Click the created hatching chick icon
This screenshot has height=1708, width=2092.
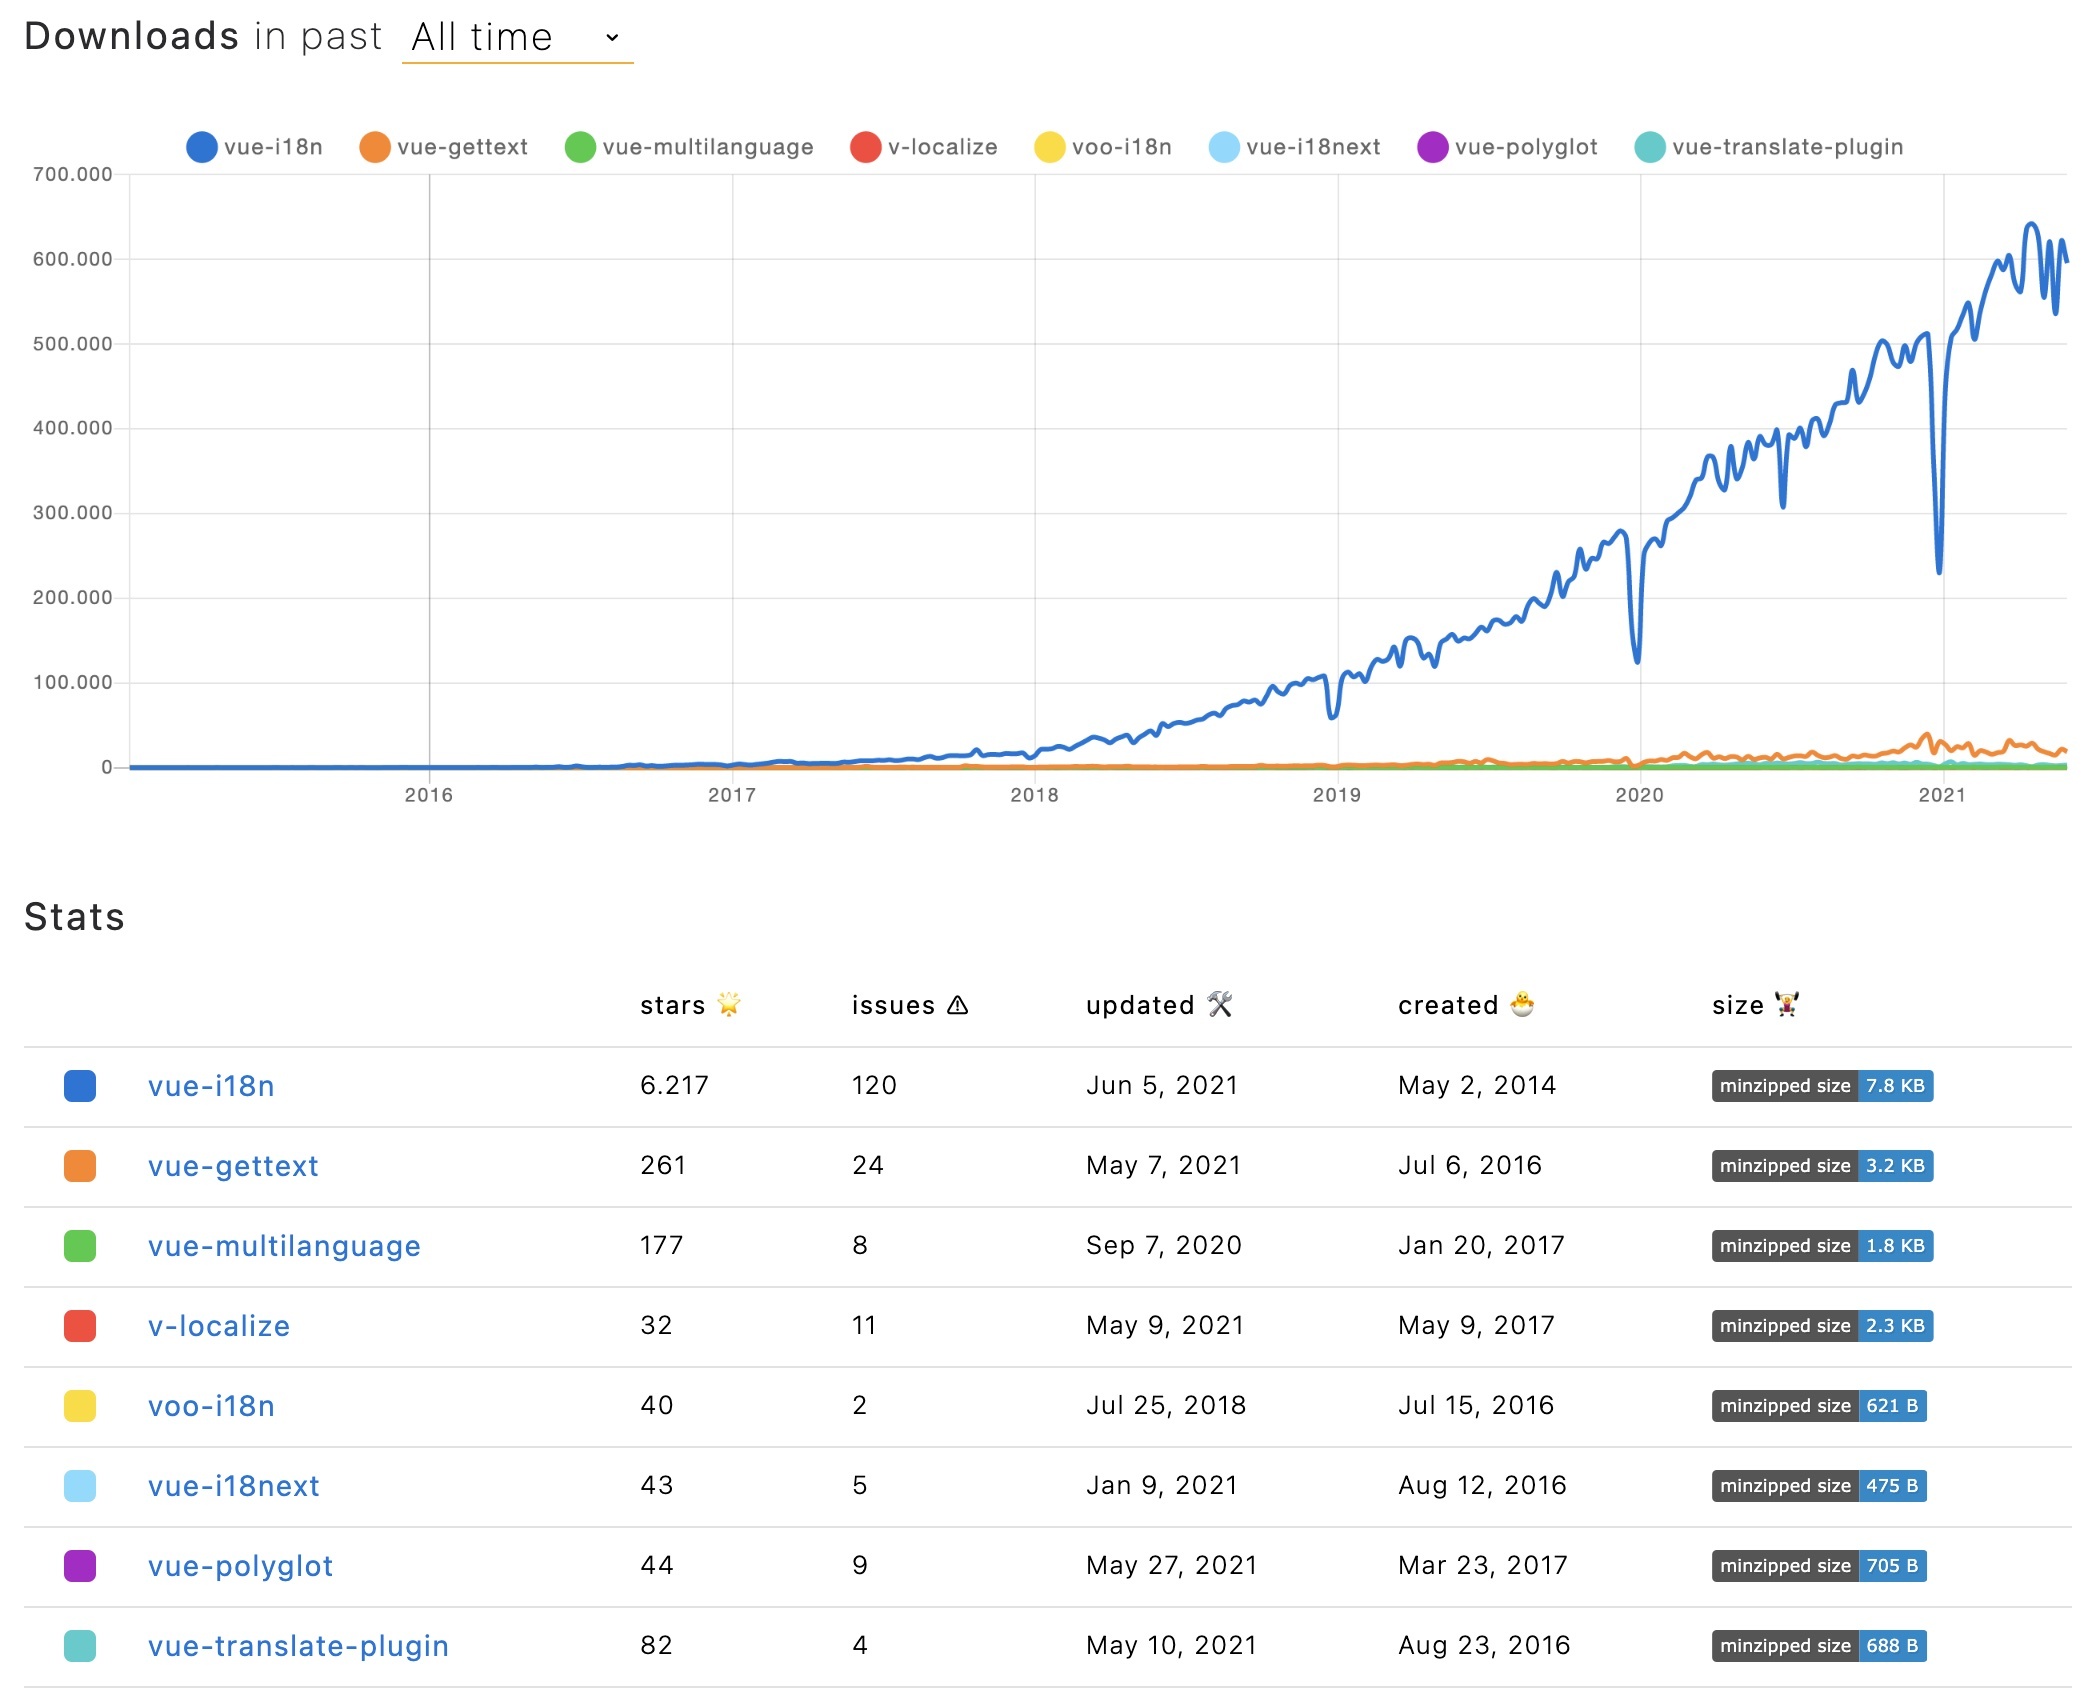pos(1521,1004)
